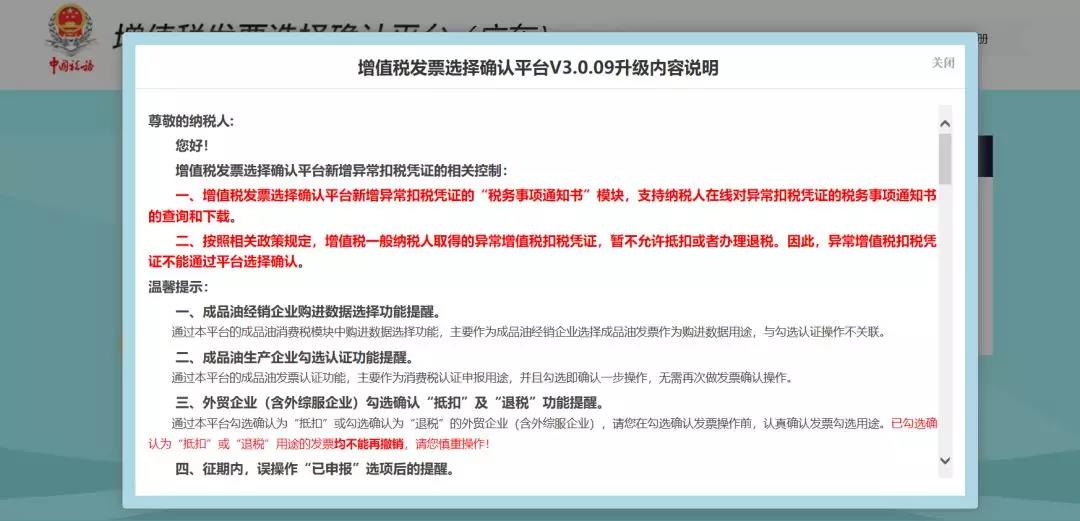1080x521 pixels.
Task: Click the 中国税务 emblem logo
Action: [72, 39]
